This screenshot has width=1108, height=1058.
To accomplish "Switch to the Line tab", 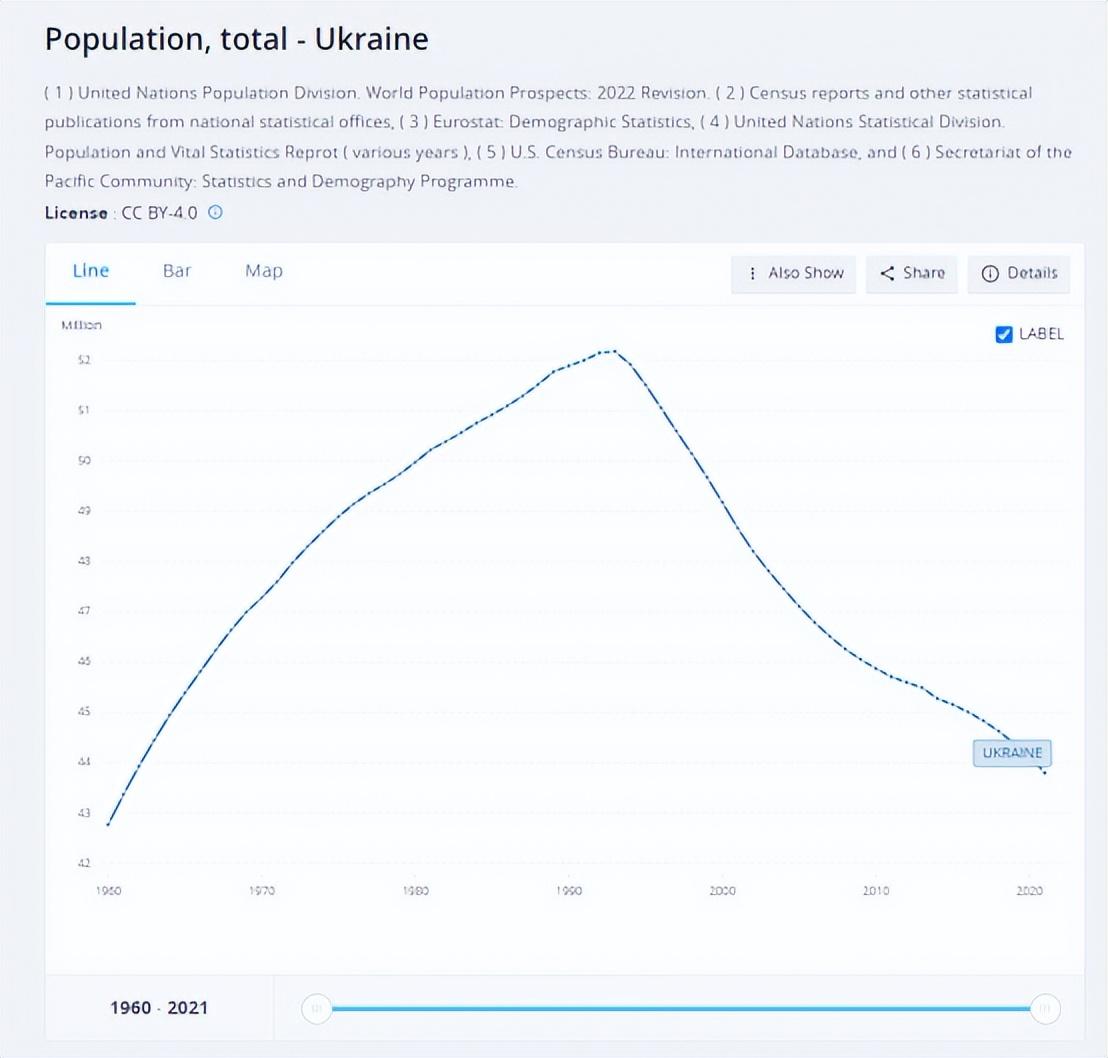I will pos(91,271).
